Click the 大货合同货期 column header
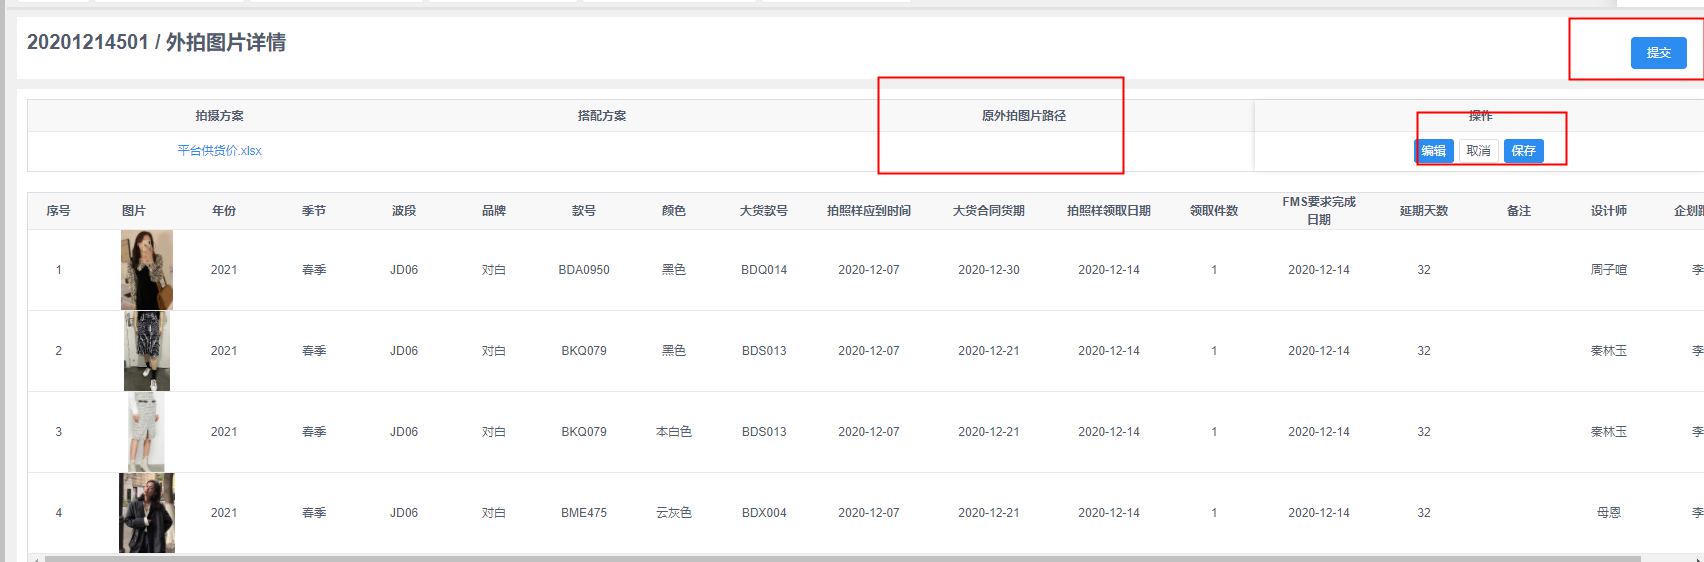Viewport: 1704px width, 562px height. pos(988,211)
